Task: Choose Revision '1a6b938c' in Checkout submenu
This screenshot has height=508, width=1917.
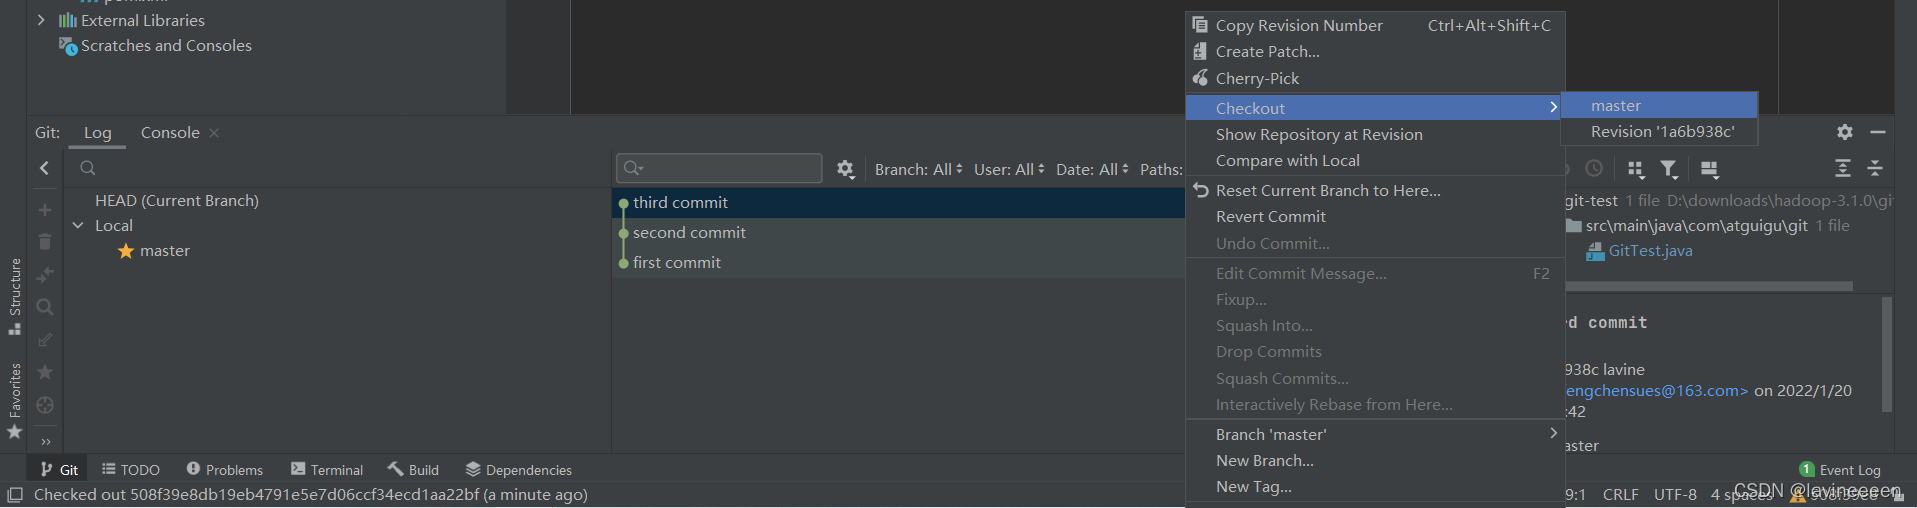Action: pos(1659,131)
